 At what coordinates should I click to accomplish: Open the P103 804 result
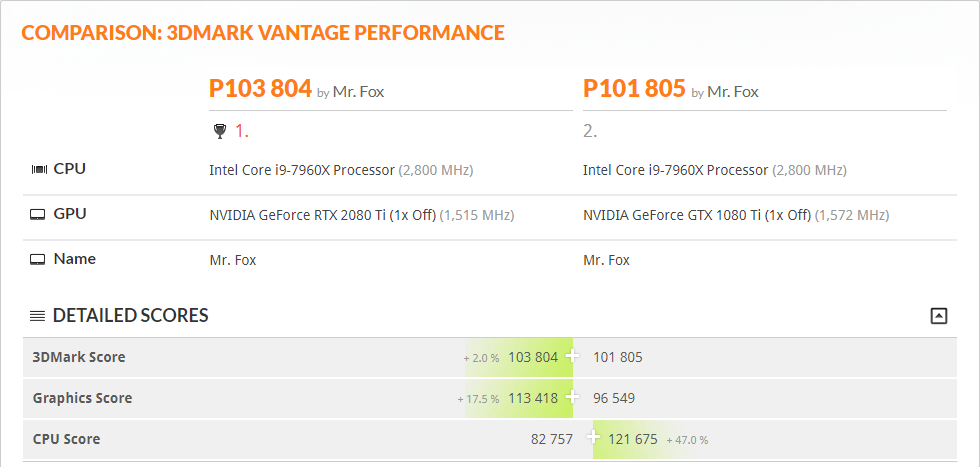tap(260, 89)
